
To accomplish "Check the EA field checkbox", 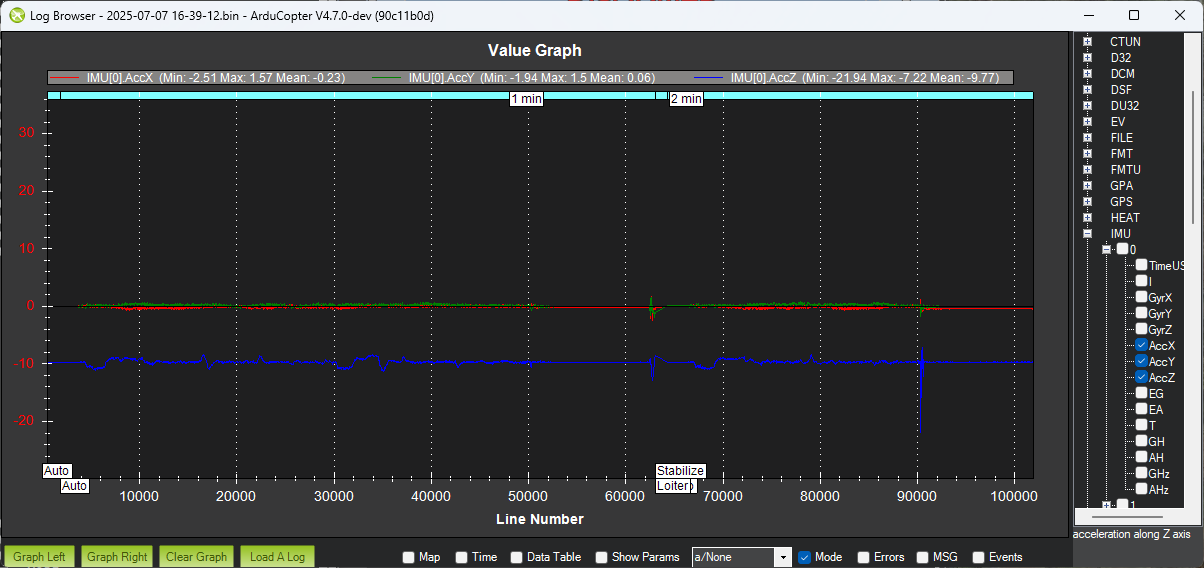I will tap(1141, 409).
